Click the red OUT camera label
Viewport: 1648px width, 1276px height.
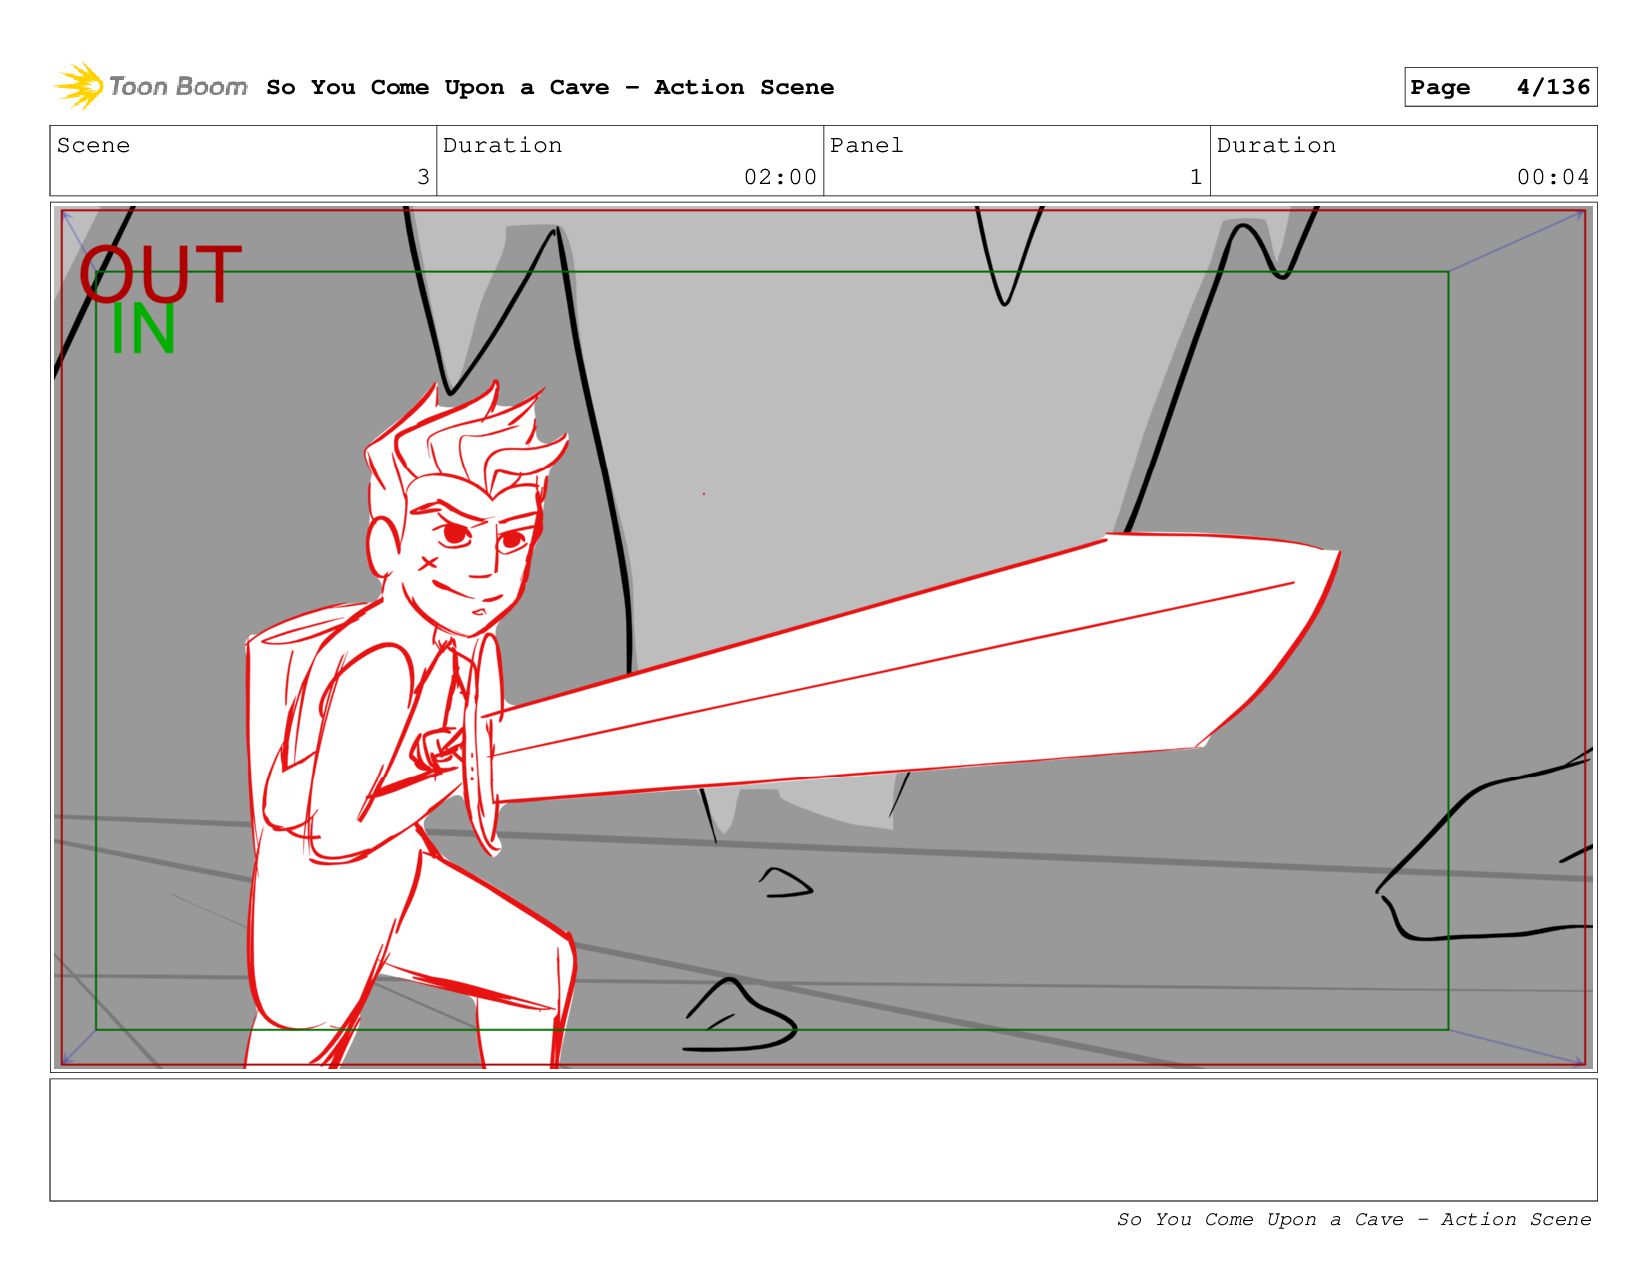(x=160, y=274)
